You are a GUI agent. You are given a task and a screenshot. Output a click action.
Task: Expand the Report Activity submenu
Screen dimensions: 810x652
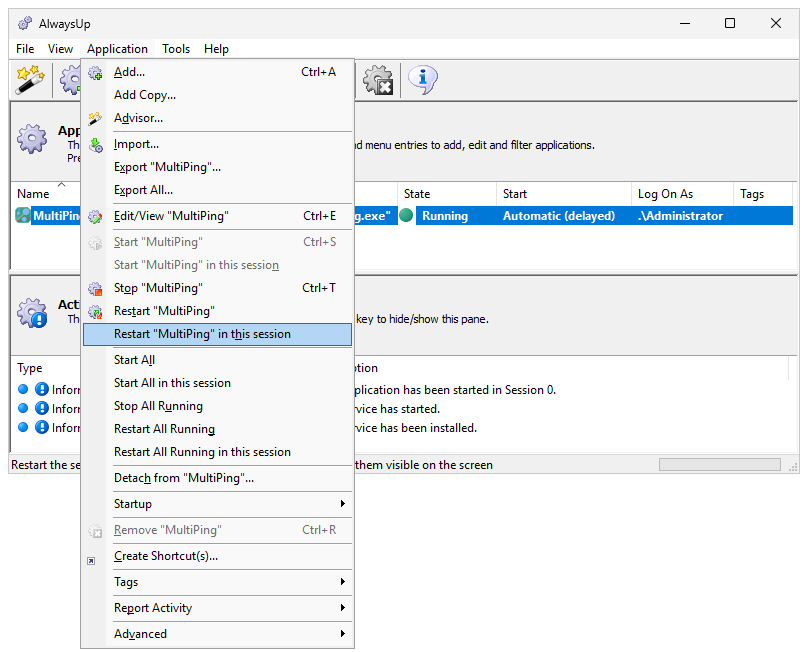217,608
